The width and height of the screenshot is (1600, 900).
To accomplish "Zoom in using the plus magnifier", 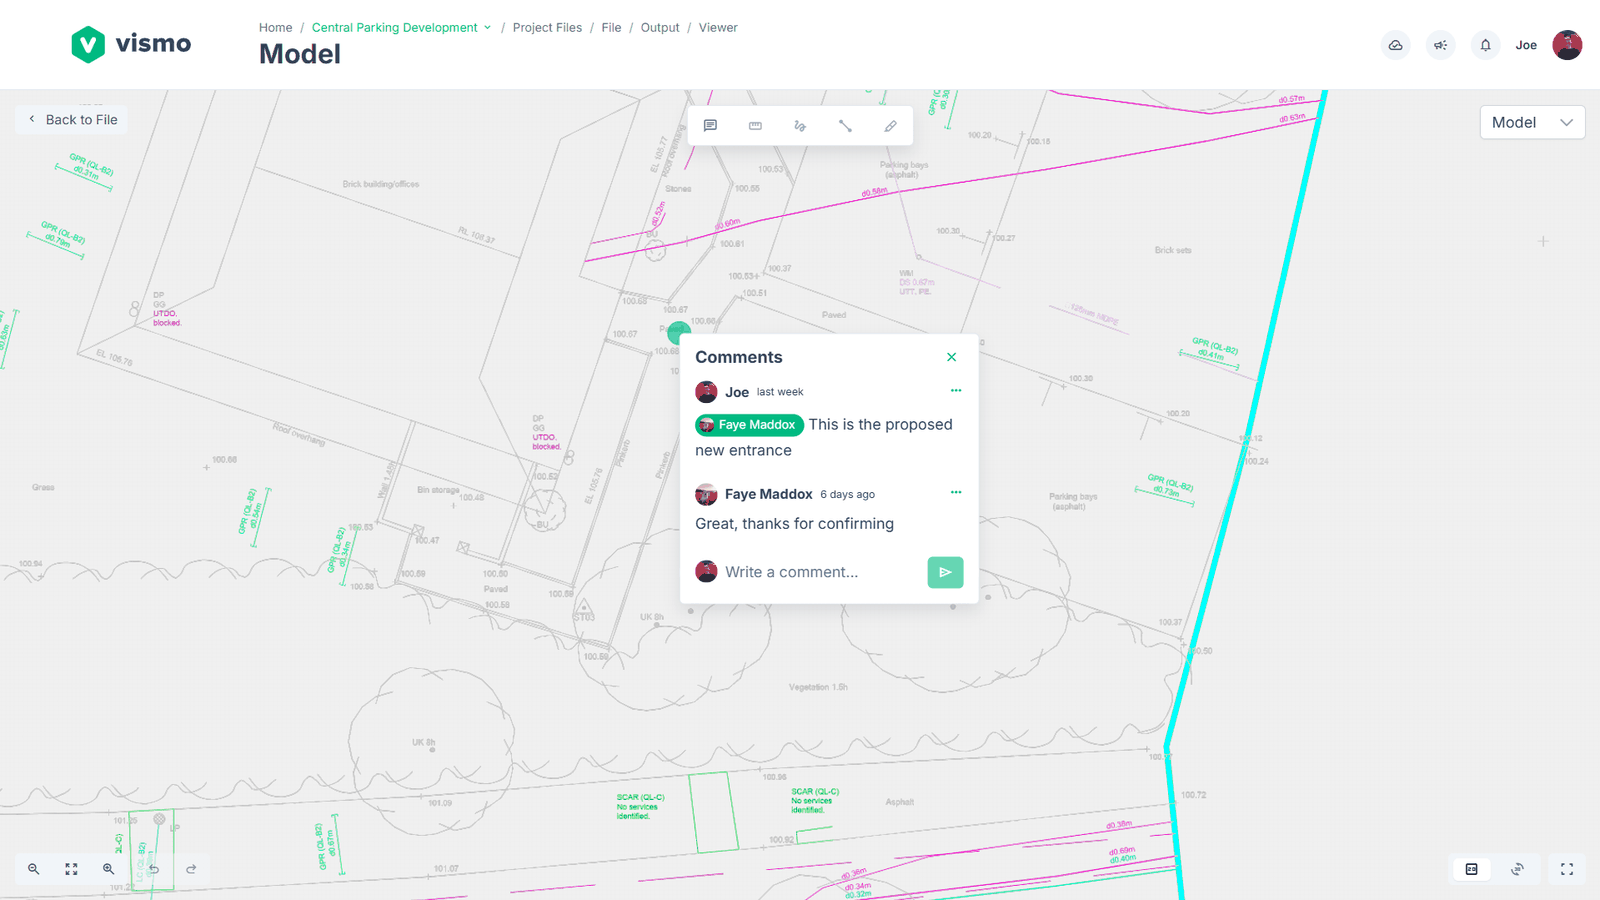I will point(108,869).
